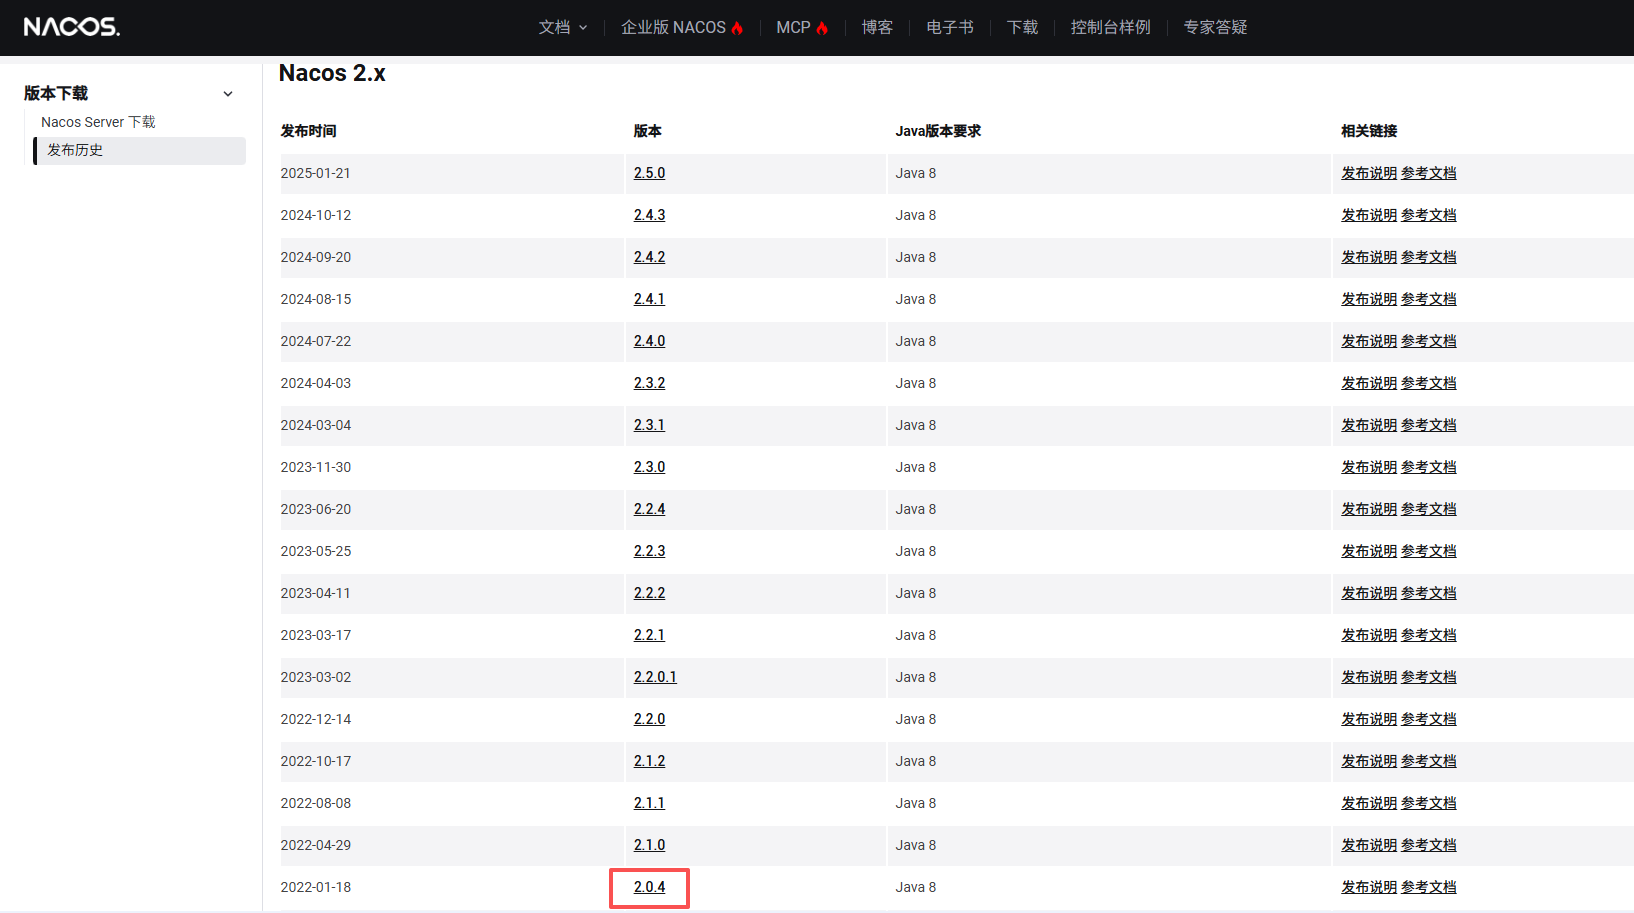Open version 2.4.0 link
Image resolution: width=1634 pixels, height=913 pixels.
coord(649,341)
